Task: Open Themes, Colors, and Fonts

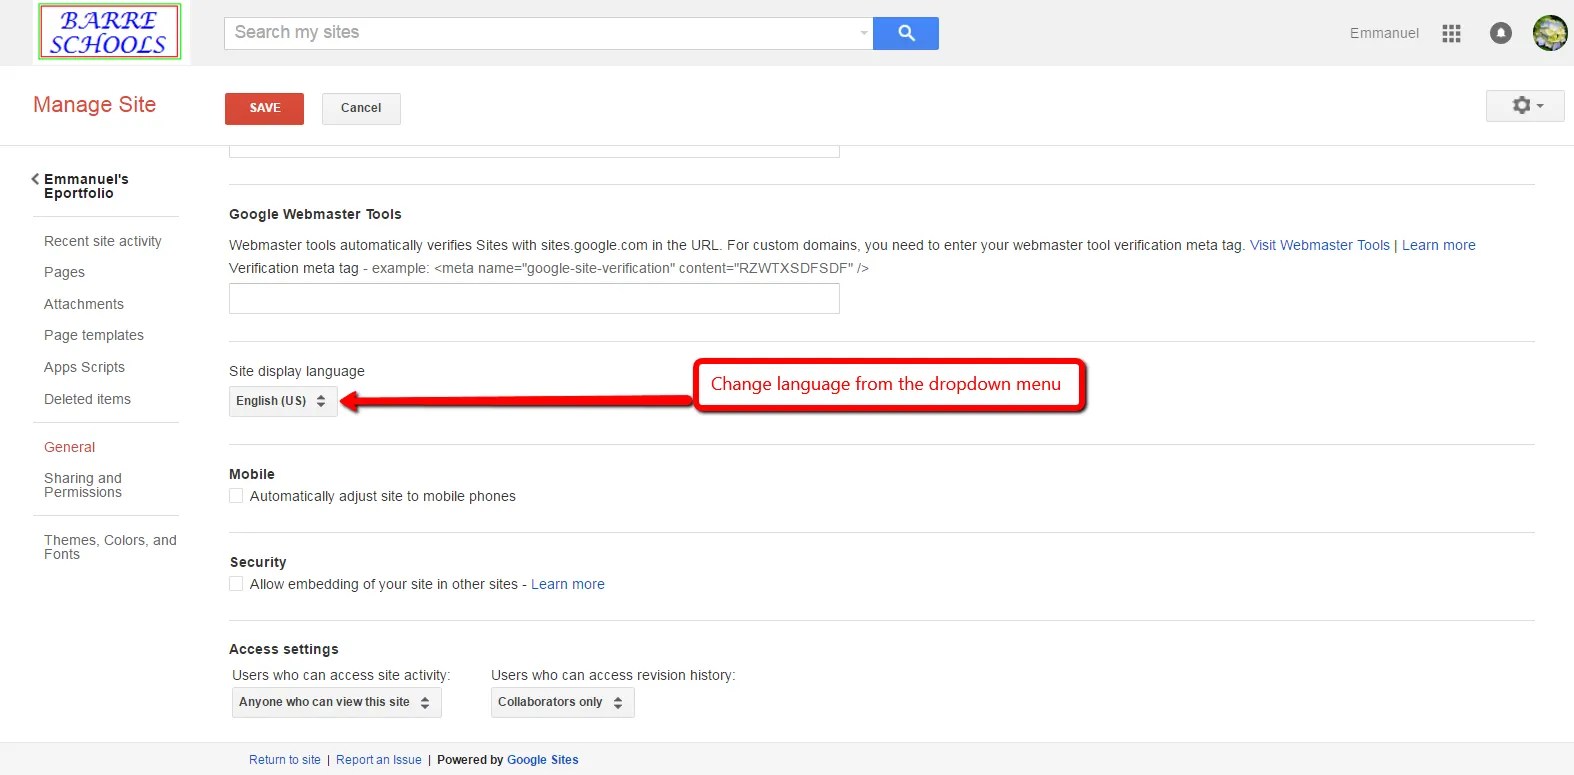Action: pos(110,547)
